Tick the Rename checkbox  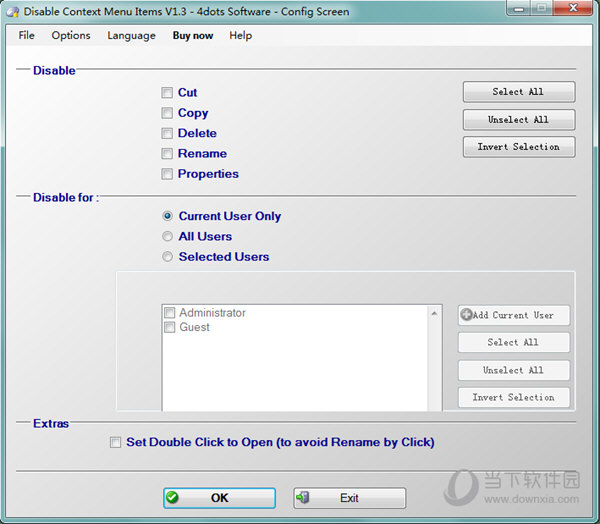(167, 153)
